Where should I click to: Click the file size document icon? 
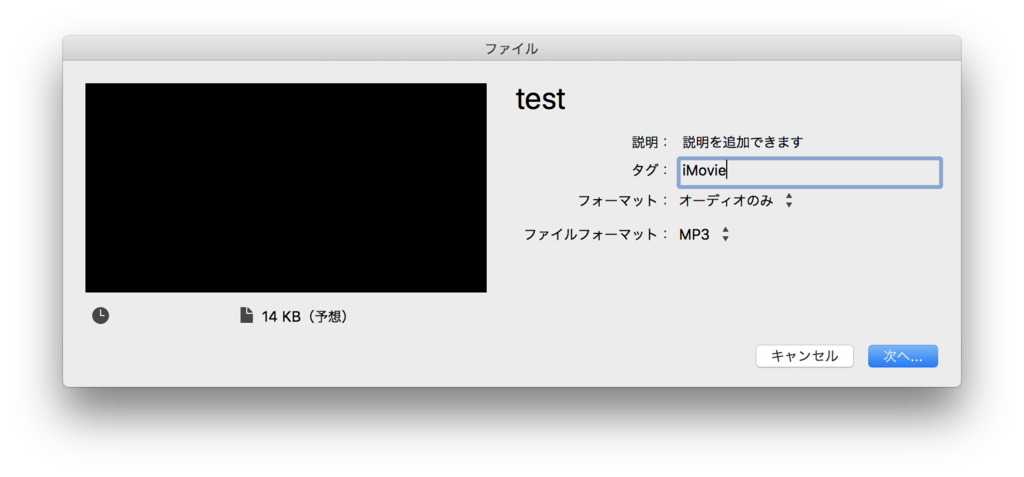click(246, 316)
